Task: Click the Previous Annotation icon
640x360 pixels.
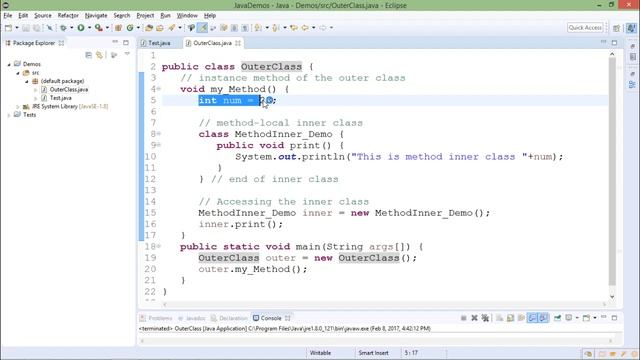Action: point(276,28)
